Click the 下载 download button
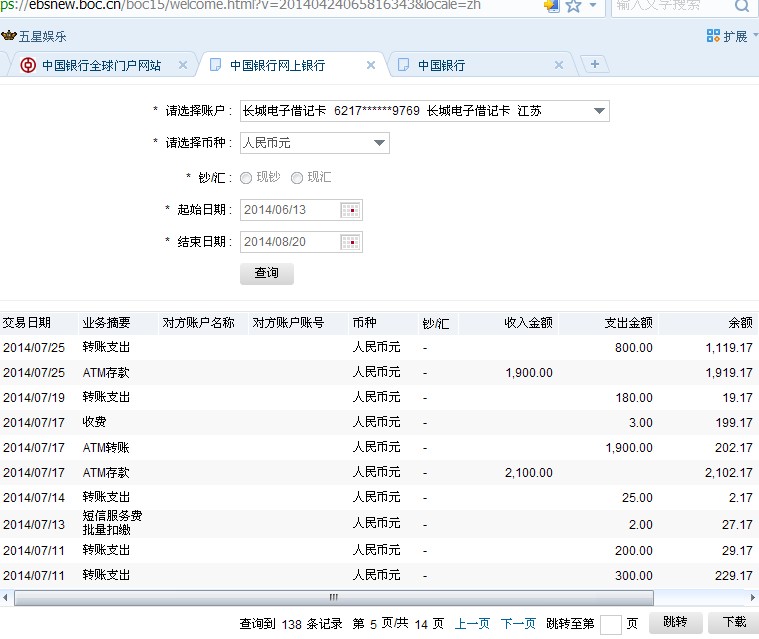Viewport: 759px width, 639px height. (x=733, y=622)
